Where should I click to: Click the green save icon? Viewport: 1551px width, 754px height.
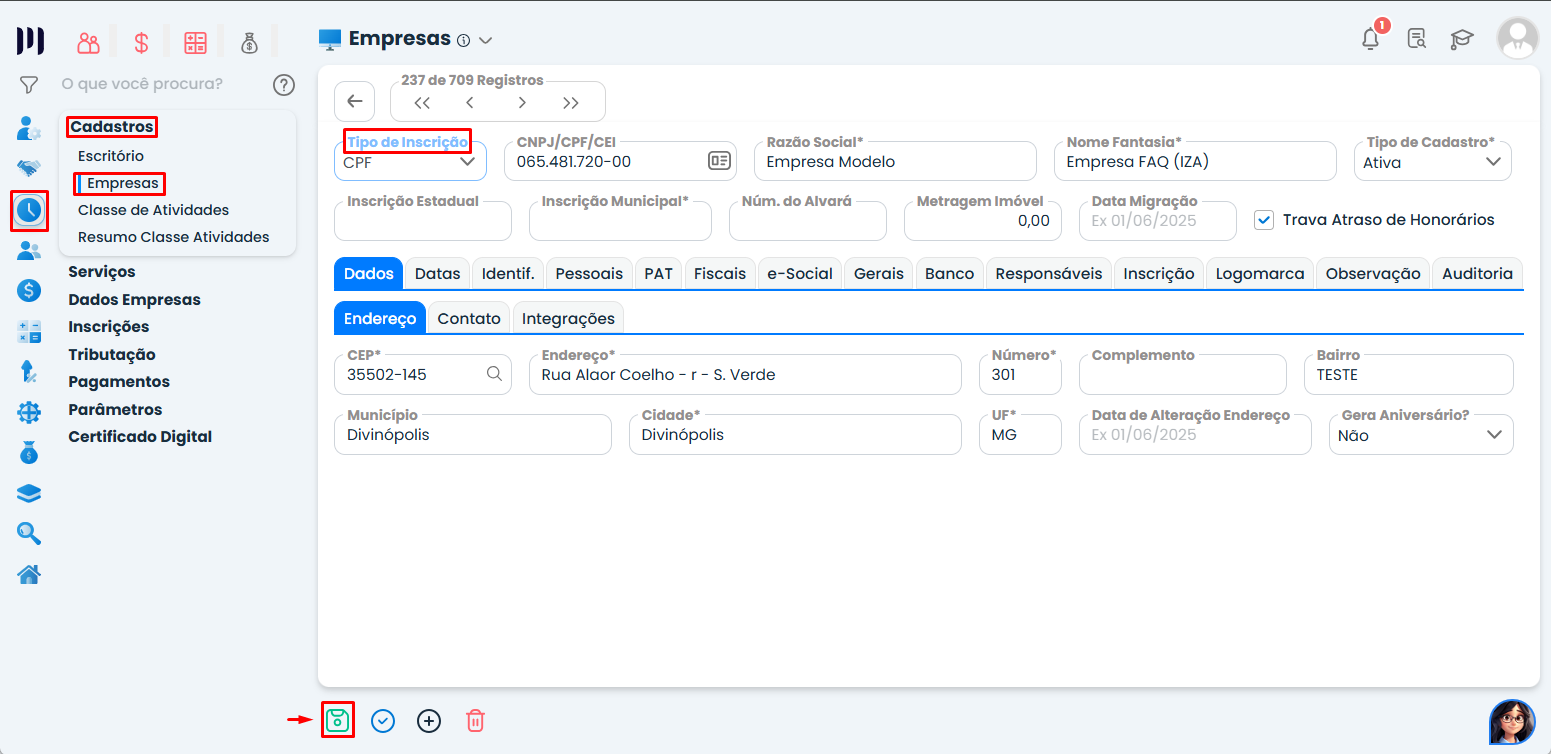point(338,720)
